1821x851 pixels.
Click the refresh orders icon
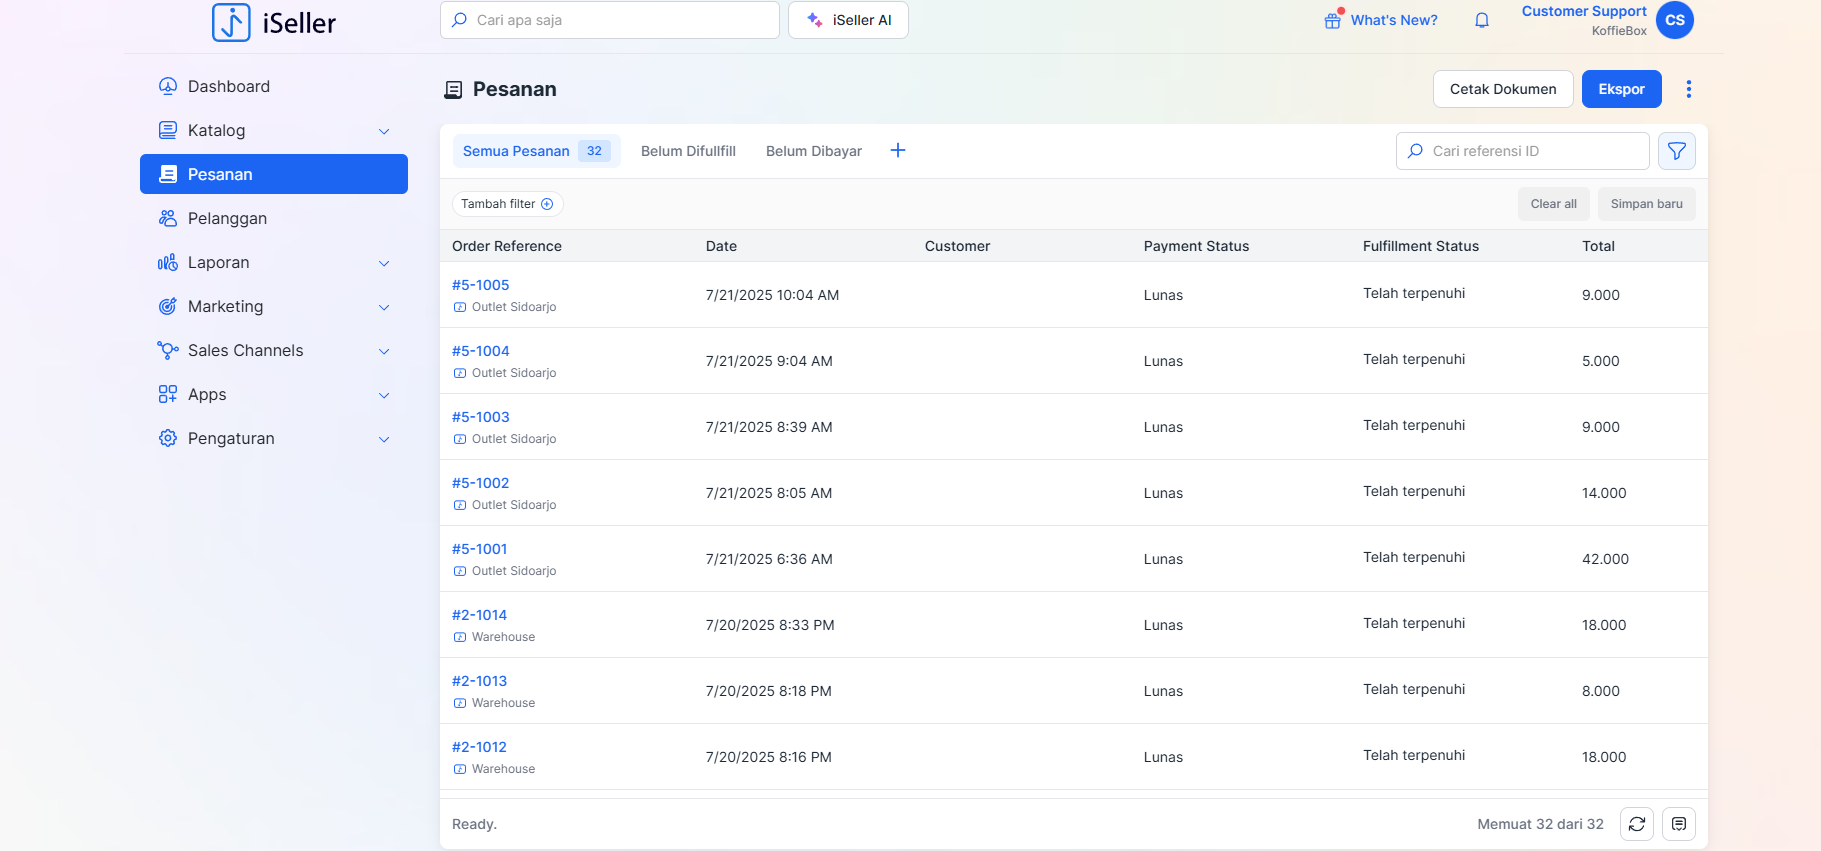point(1637,824)
